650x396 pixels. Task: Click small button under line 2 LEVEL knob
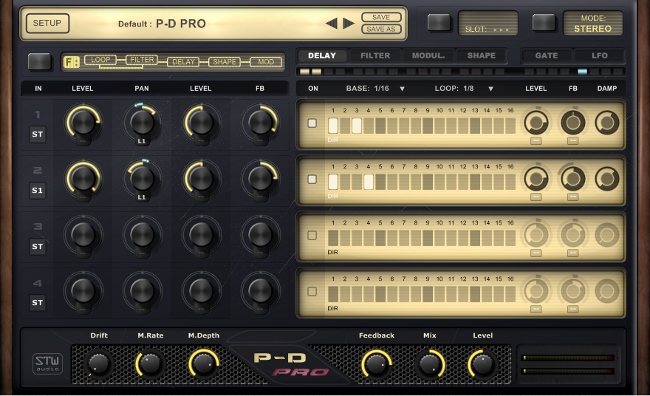536,197
